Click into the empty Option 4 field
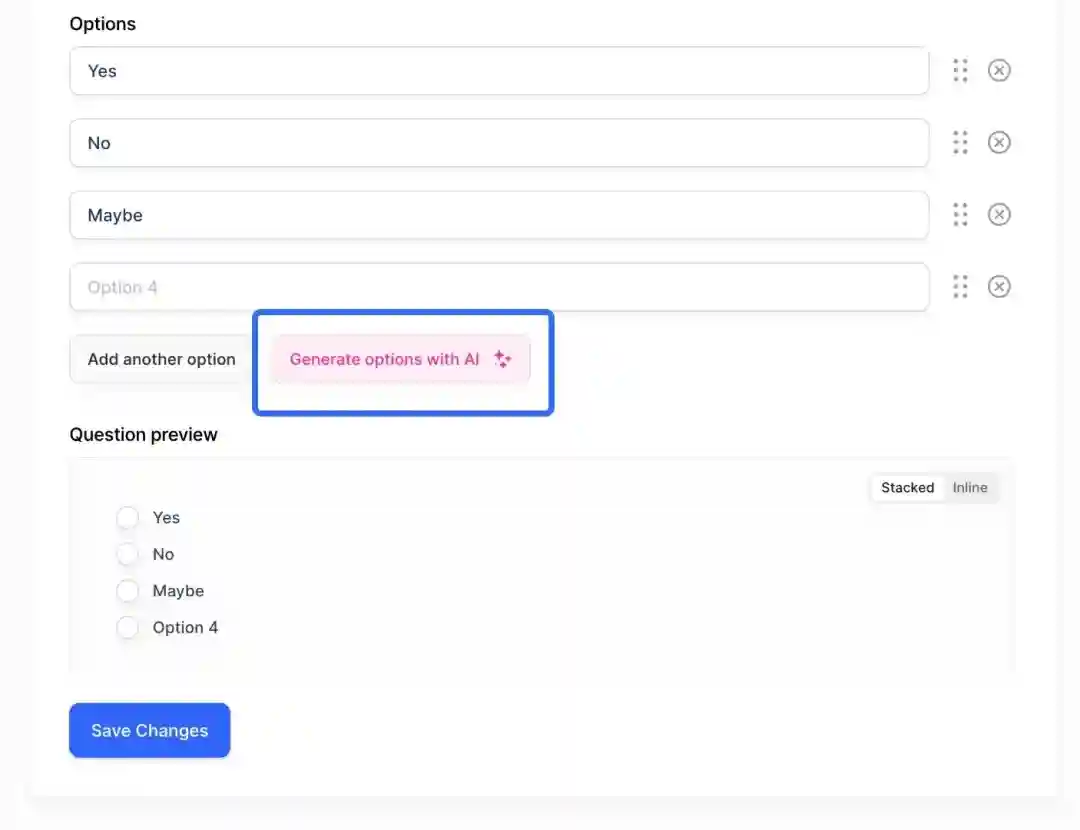1080x830 pixels. (499, 287)
